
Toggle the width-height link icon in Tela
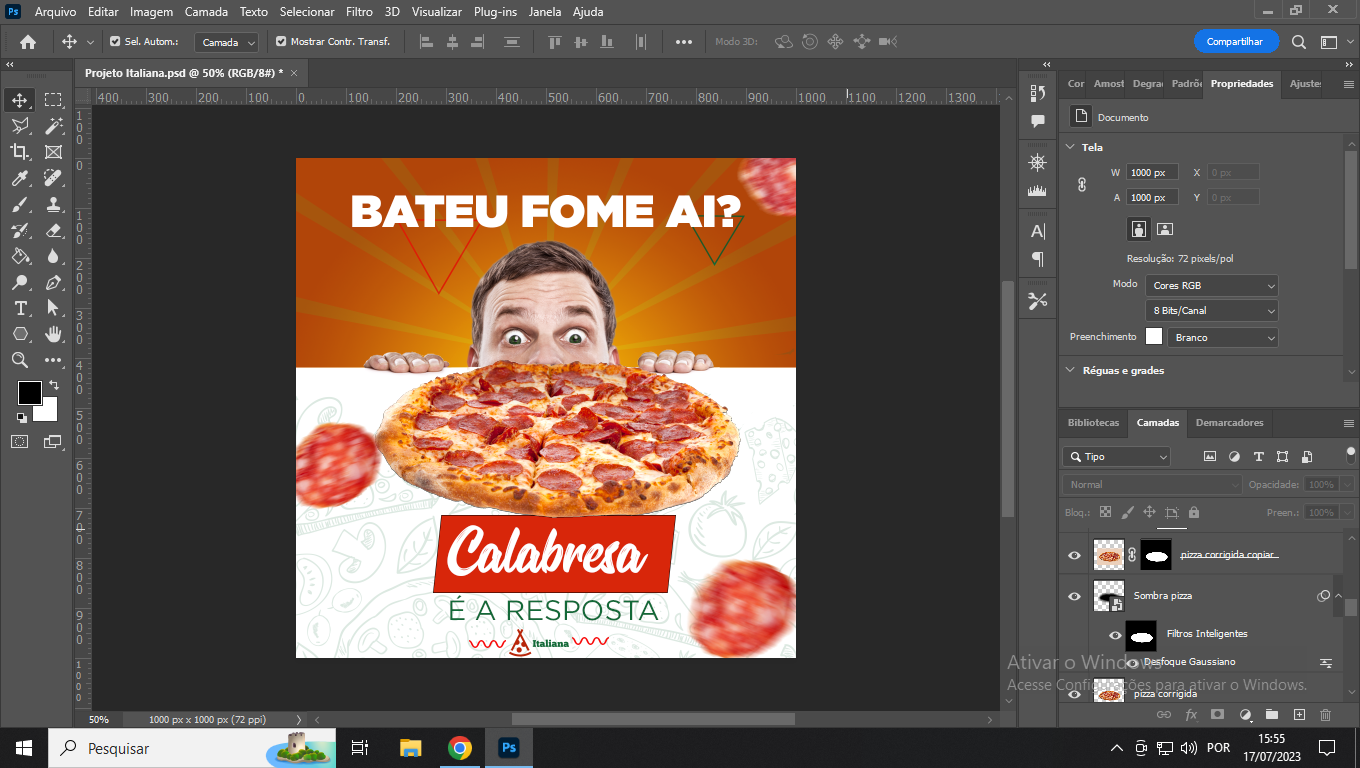click(1081, 185)
